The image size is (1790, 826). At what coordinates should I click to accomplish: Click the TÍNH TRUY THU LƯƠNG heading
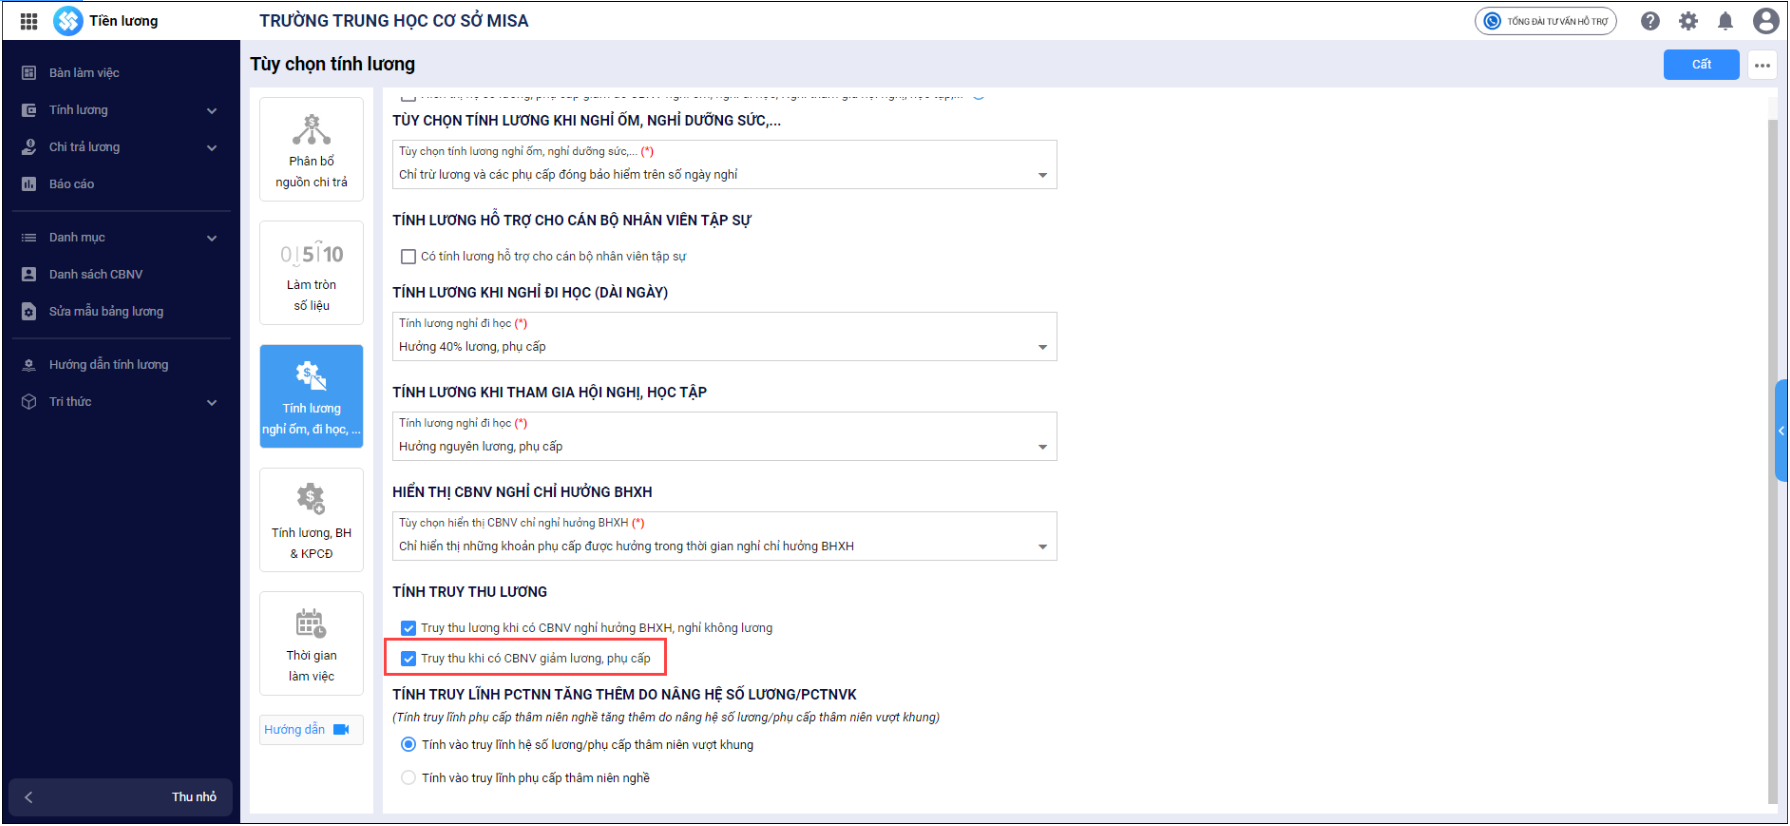pos(470,592)
